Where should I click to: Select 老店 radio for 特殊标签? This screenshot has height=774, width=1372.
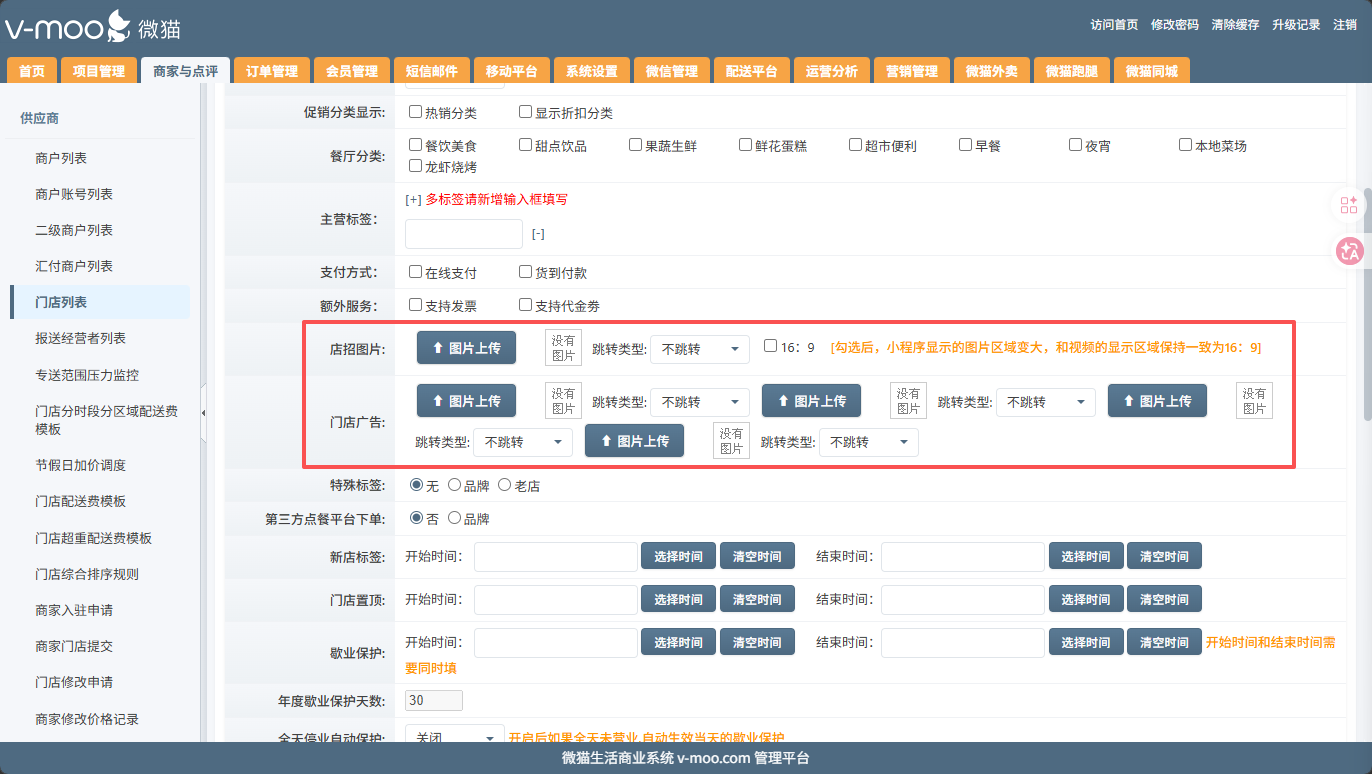[x=504, y=485]
